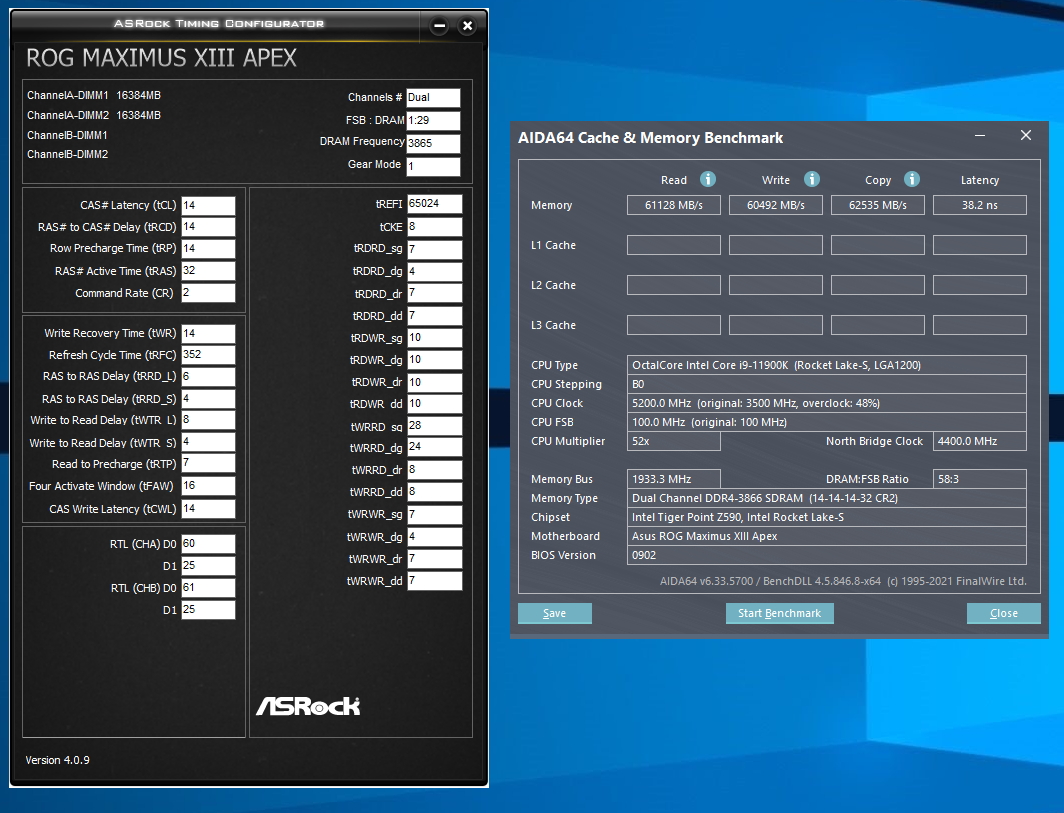Click the ChannelA-DIMM1 16384MB entry
Screen dimensions: 1064x813
[x=94, y=95]
